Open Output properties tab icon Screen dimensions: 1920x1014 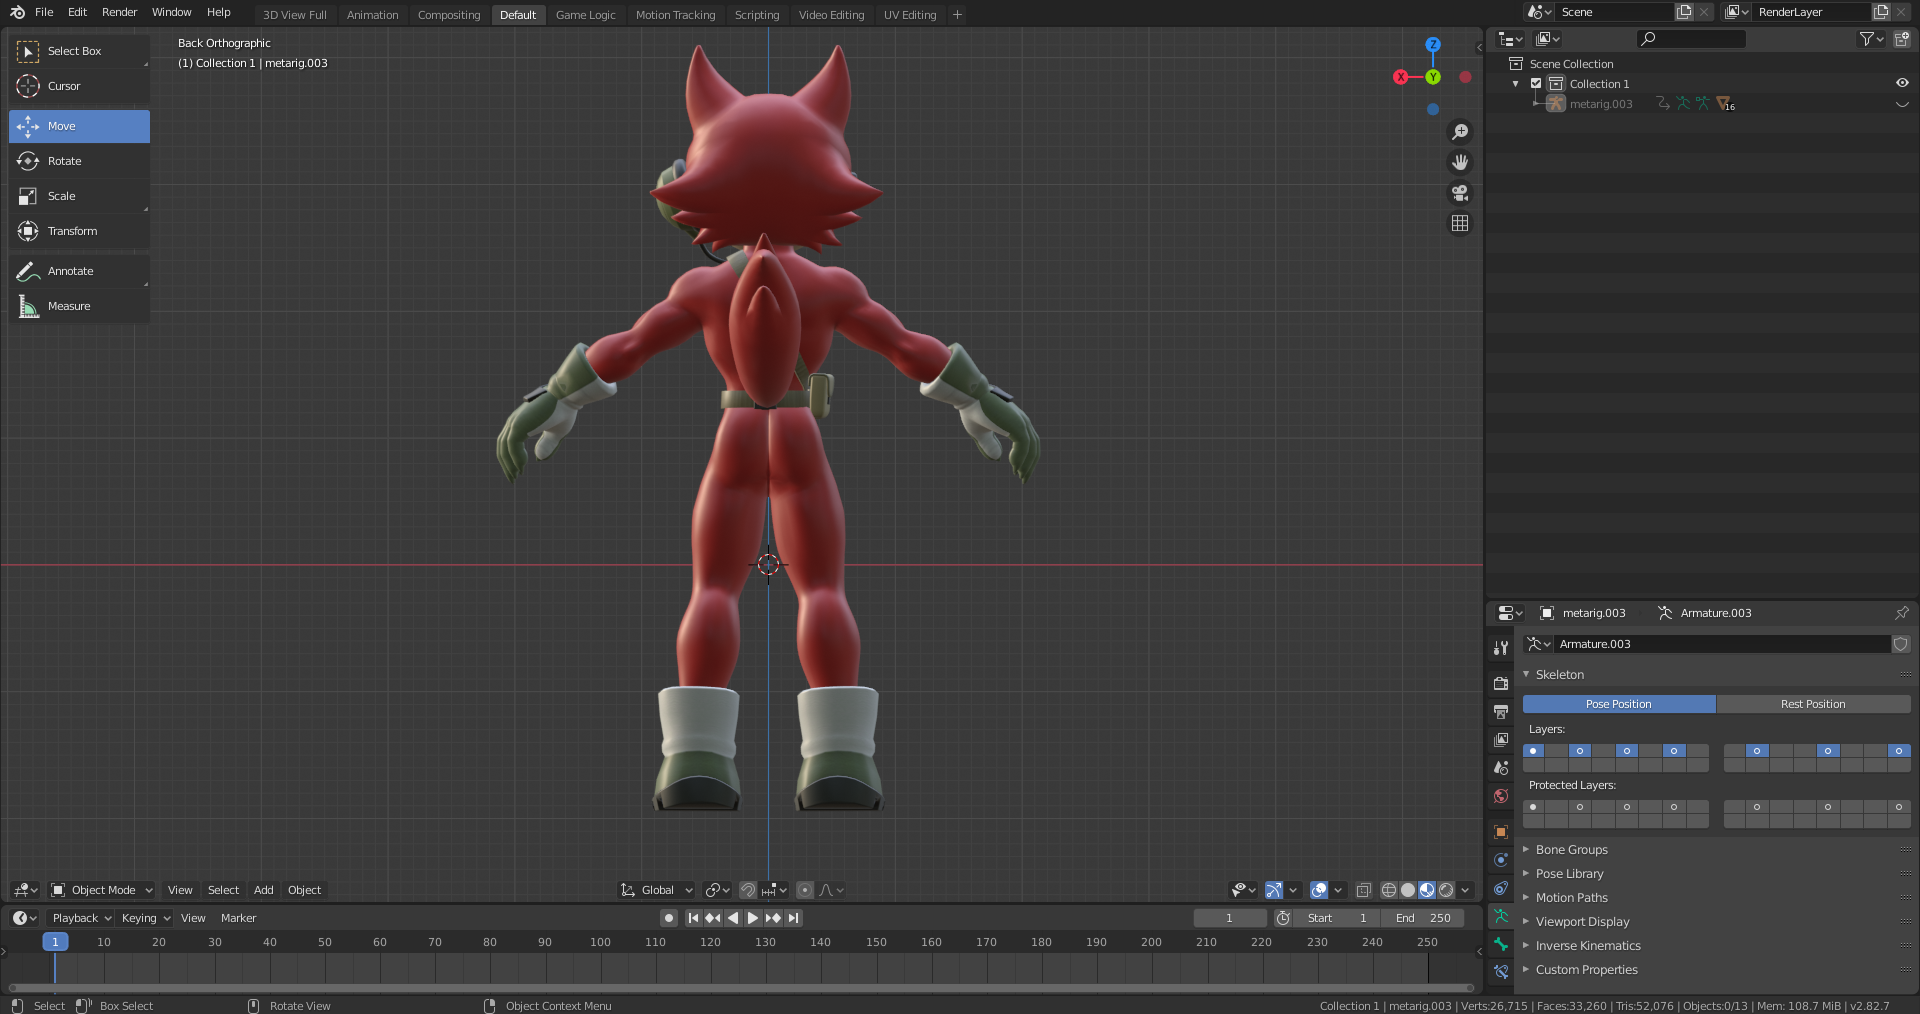[x=1501, y=712]
